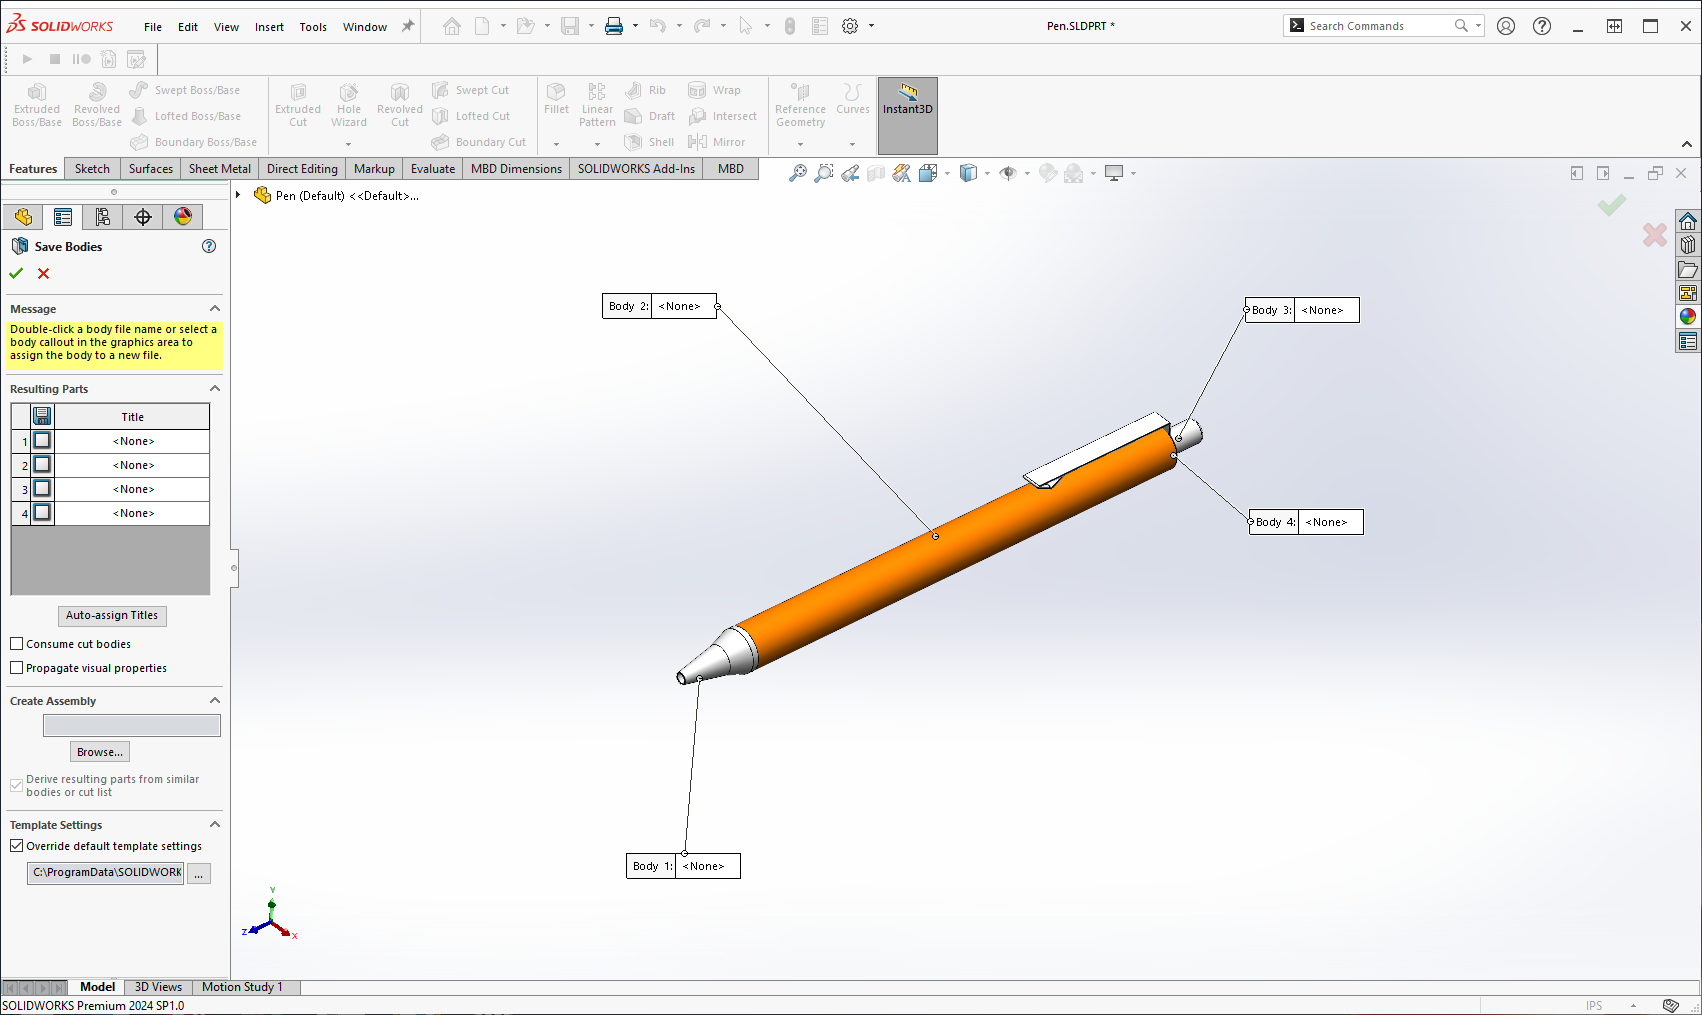Collapse the Message section

point(215,309)
